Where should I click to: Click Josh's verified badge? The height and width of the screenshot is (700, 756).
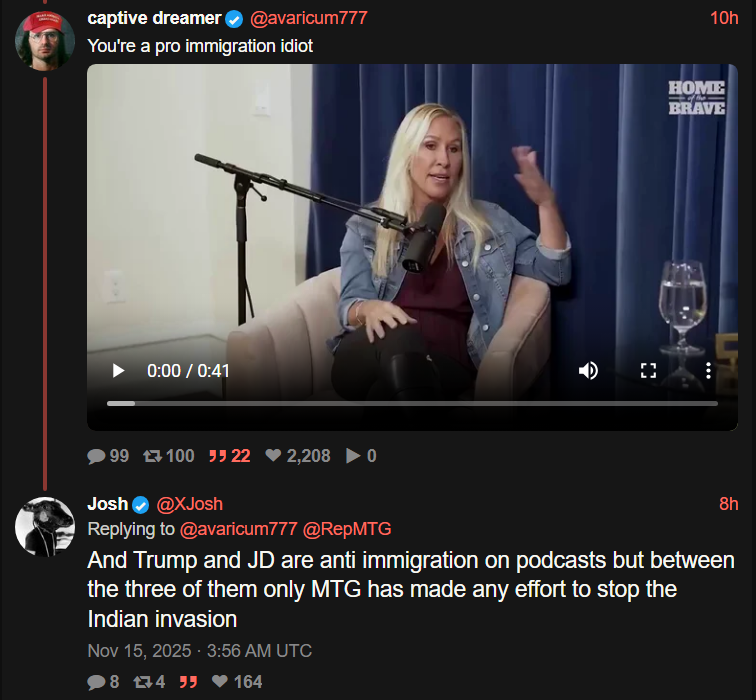[140, 505]
